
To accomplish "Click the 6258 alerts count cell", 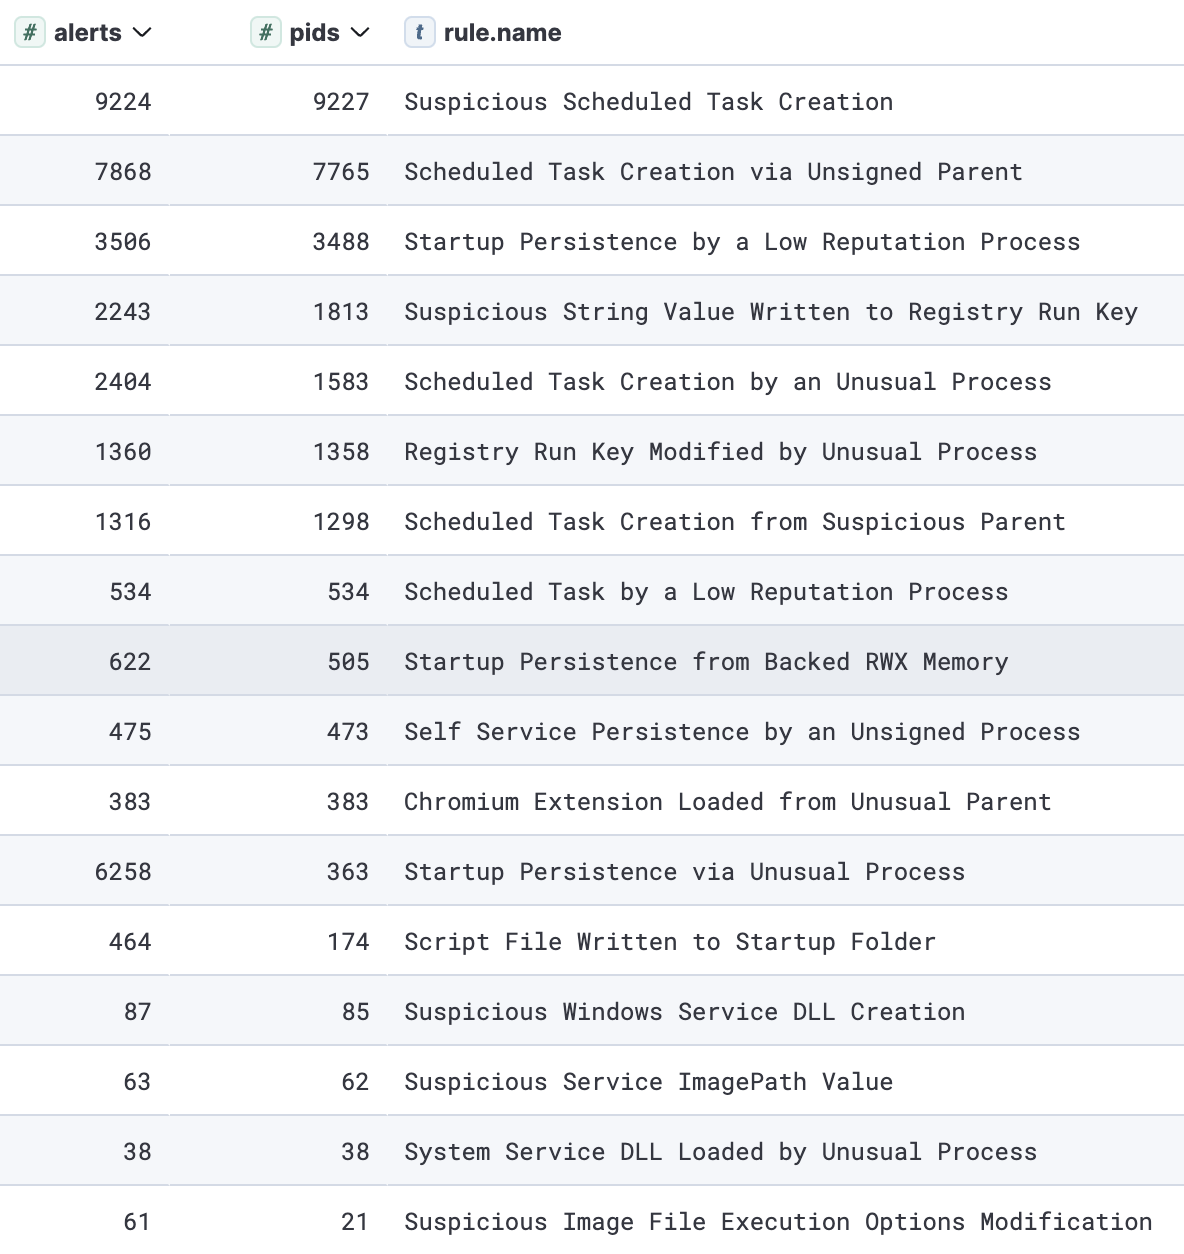I will (x=123, y=872).
